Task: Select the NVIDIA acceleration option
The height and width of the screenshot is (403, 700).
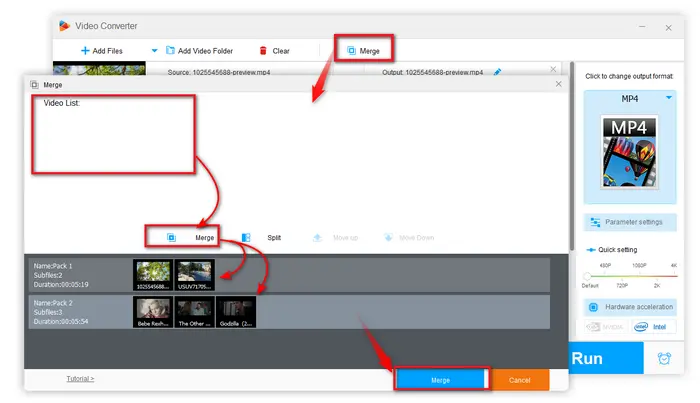Action: [x=605, y=327]
